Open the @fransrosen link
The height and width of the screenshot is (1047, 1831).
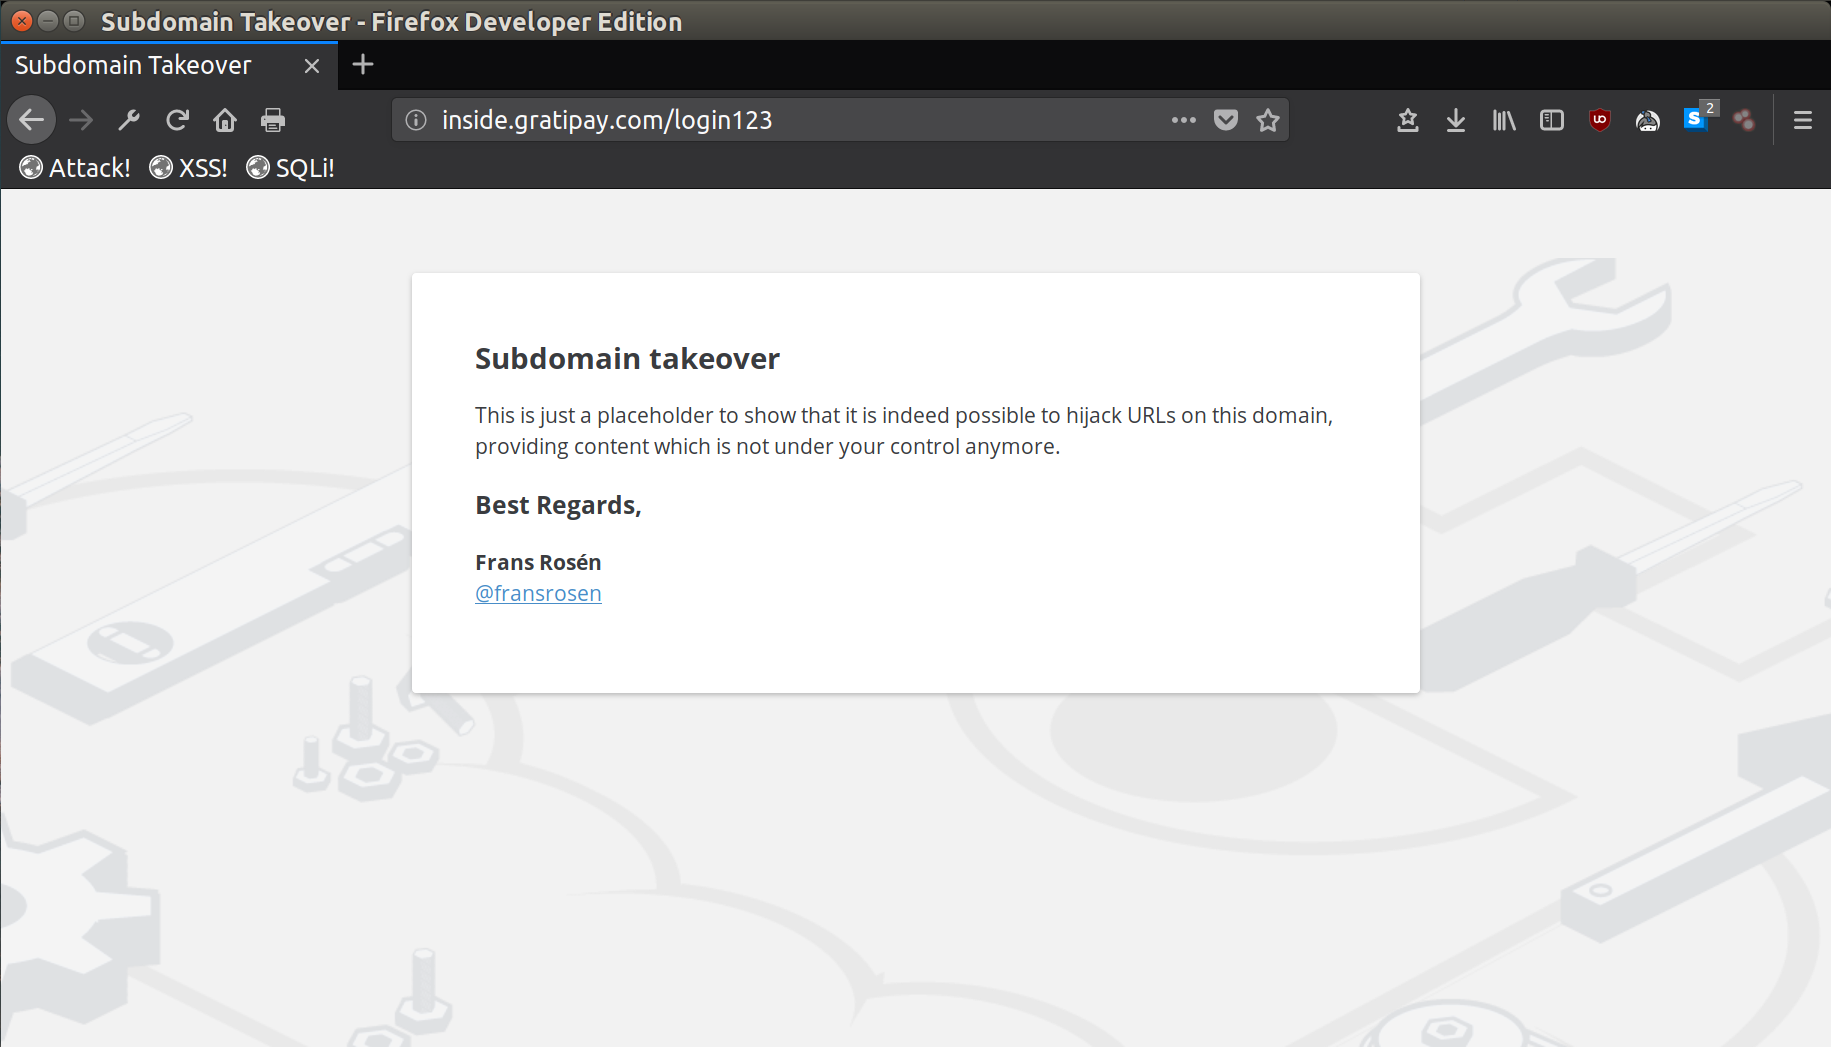(538, 593)
